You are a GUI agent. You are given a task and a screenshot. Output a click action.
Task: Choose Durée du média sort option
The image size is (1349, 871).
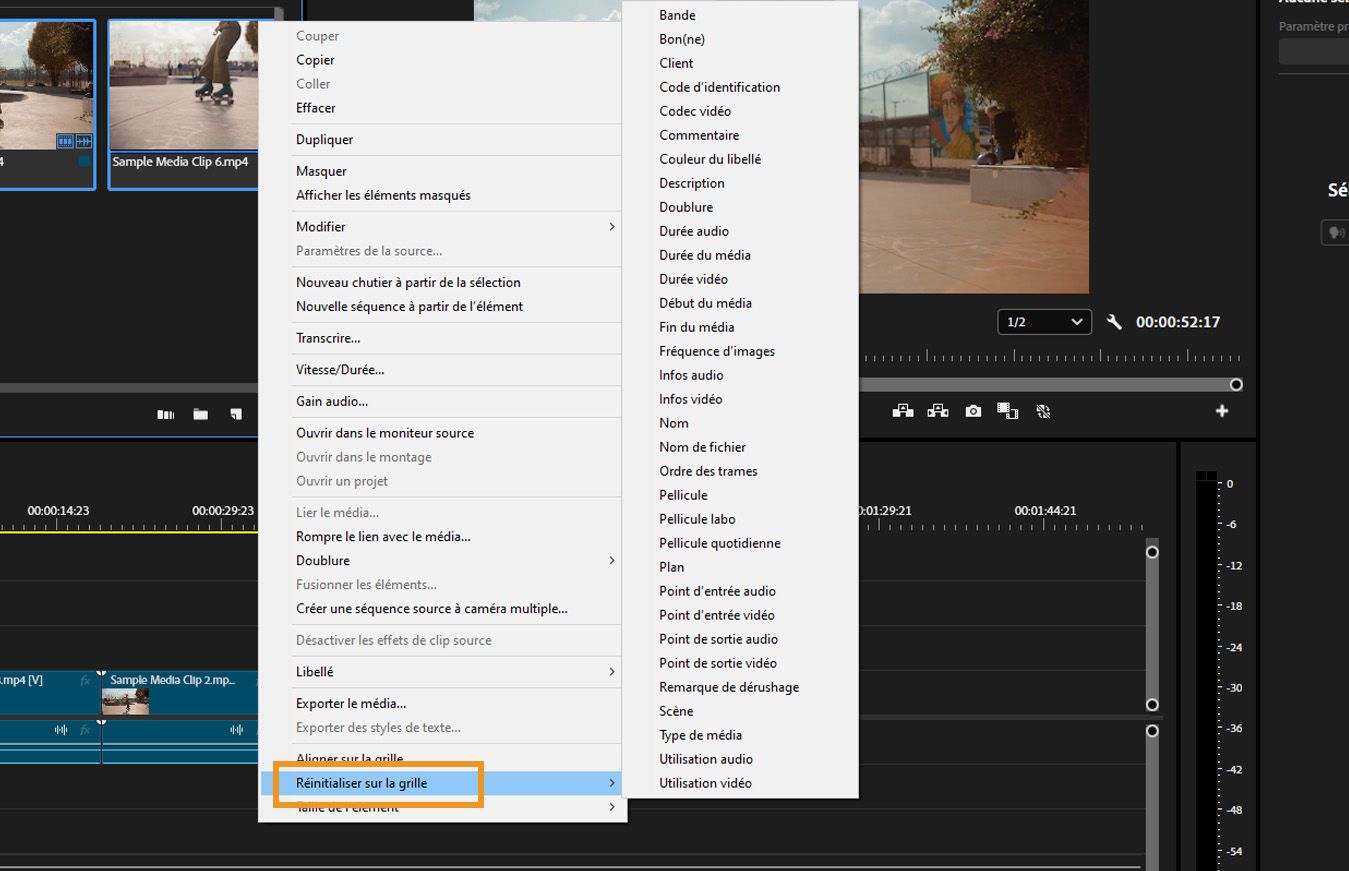pos(704,255)
